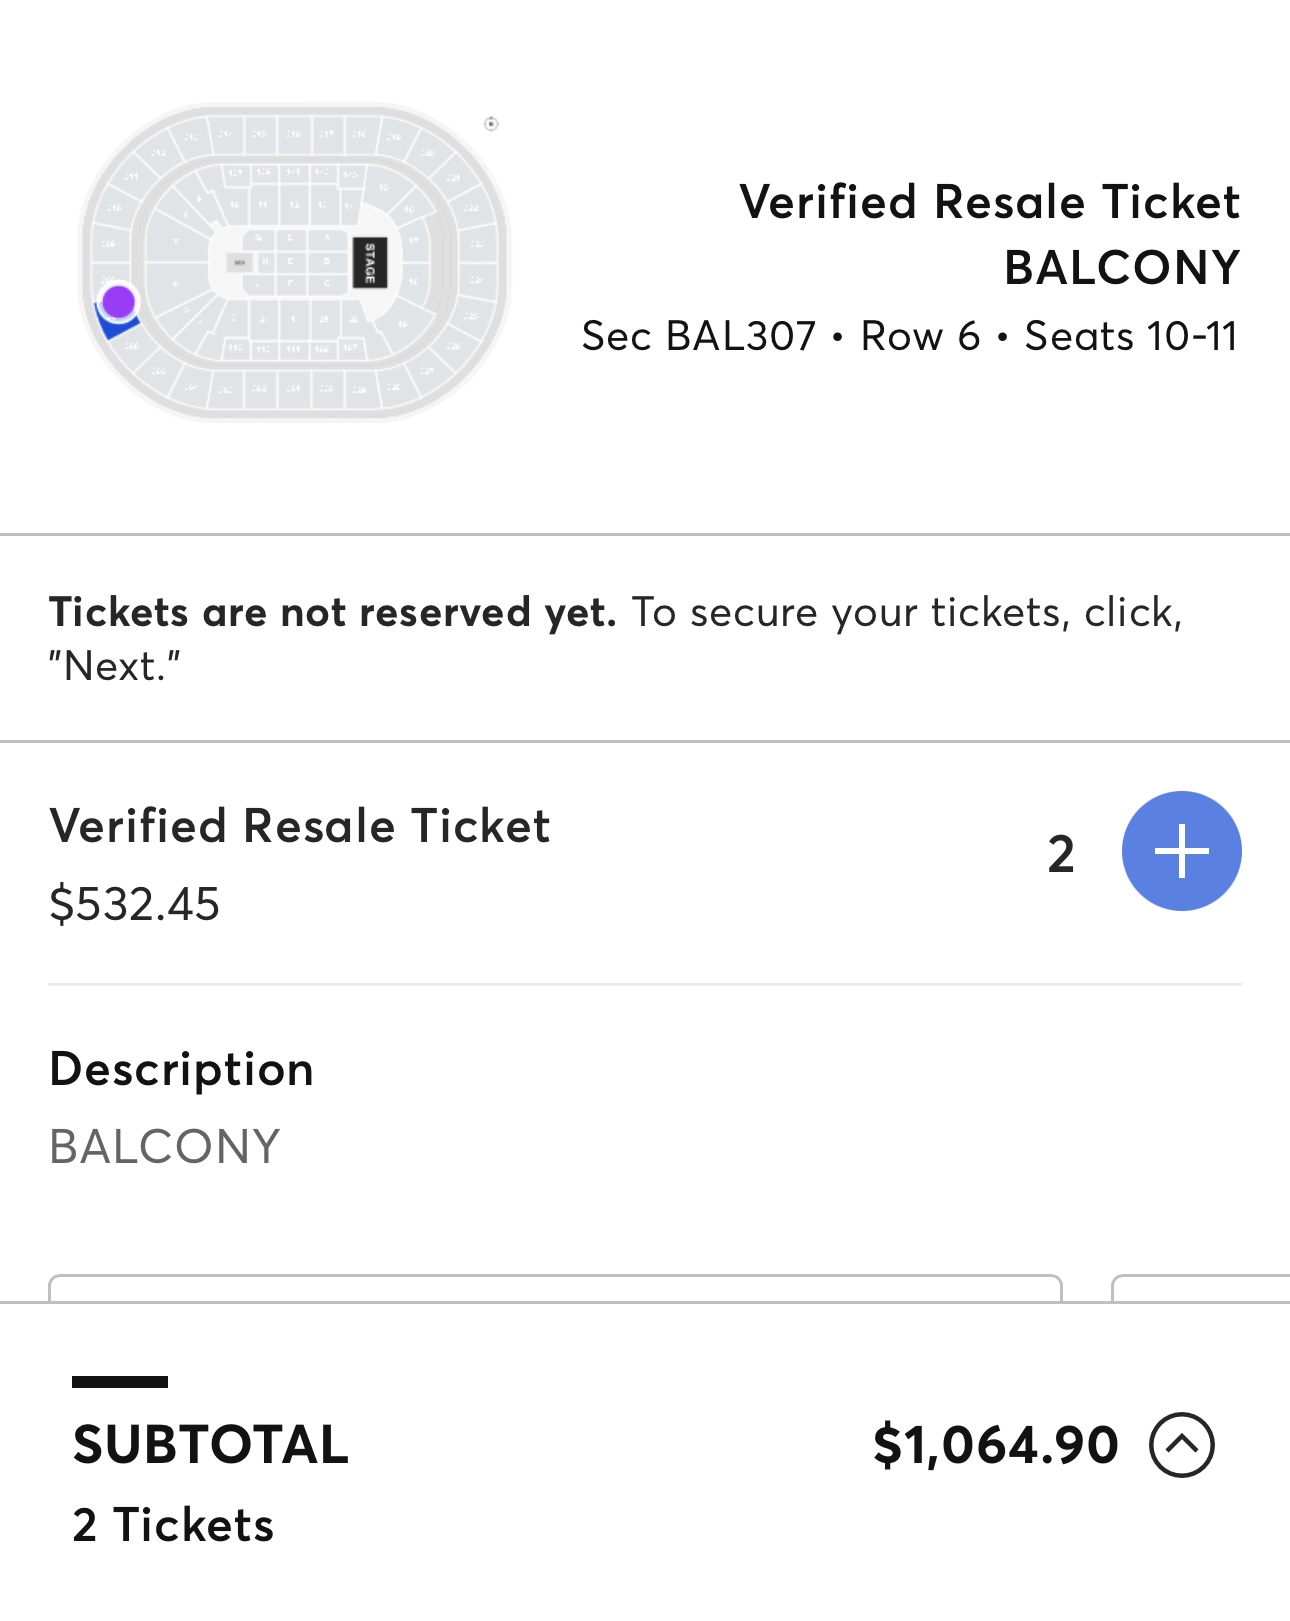The width and height of the screenshot is (1290, 1621).
Task: Select the STAGE block on the seat map
Action: 369,262
